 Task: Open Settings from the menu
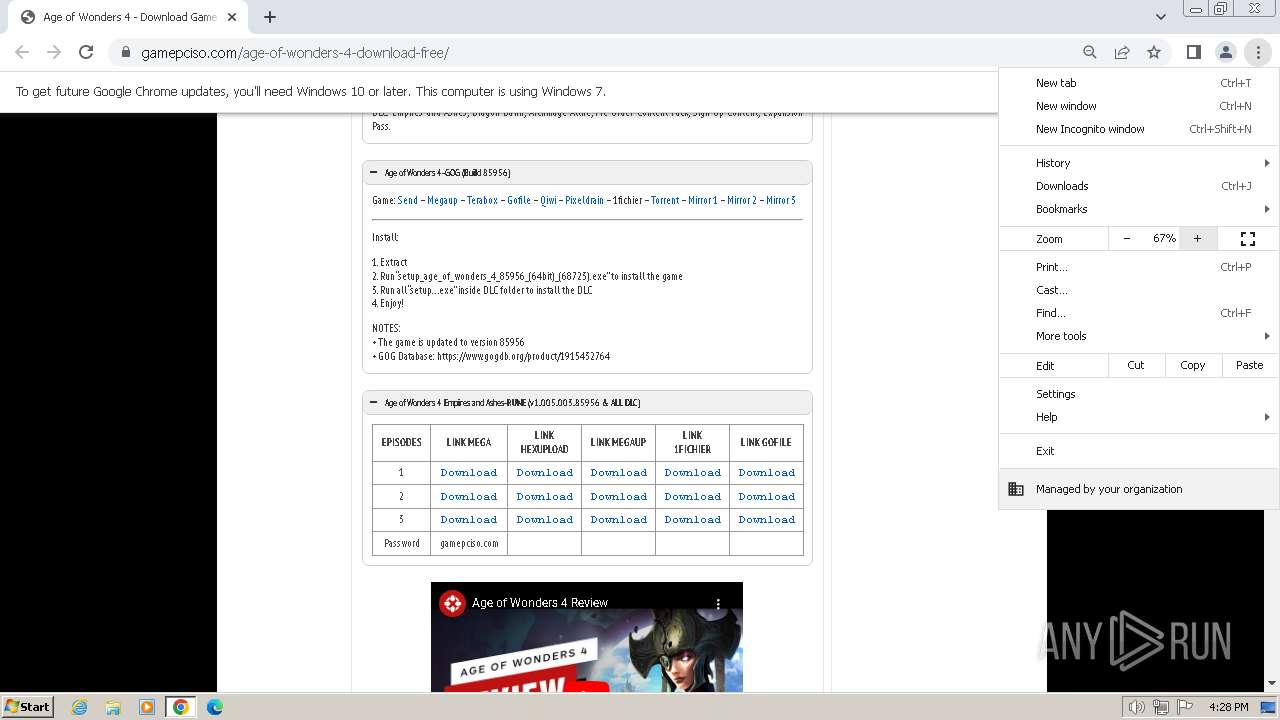[x=1139, y=394]
